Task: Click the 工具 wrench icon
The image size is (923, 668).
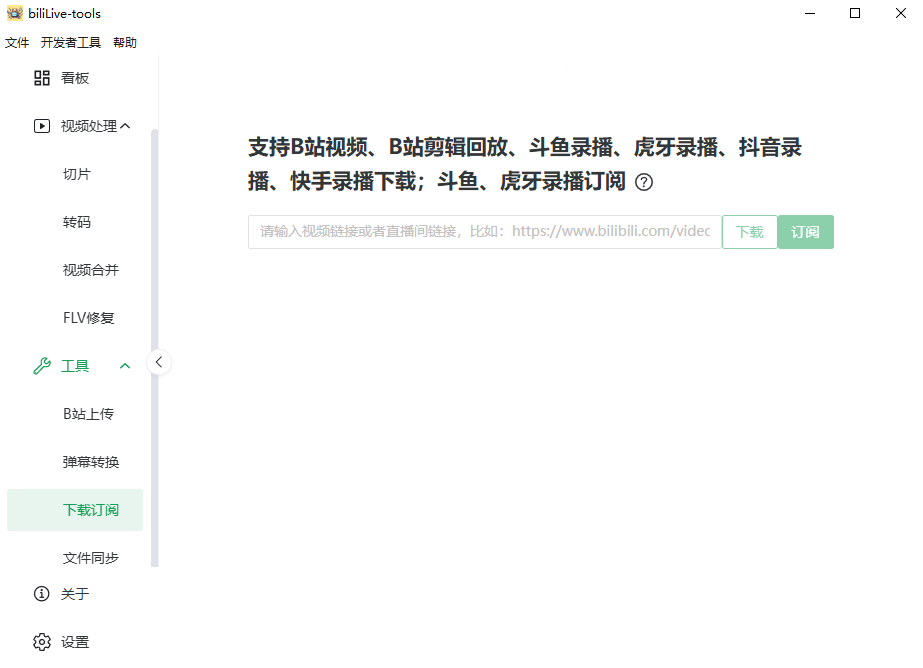Action: (41, 365)
